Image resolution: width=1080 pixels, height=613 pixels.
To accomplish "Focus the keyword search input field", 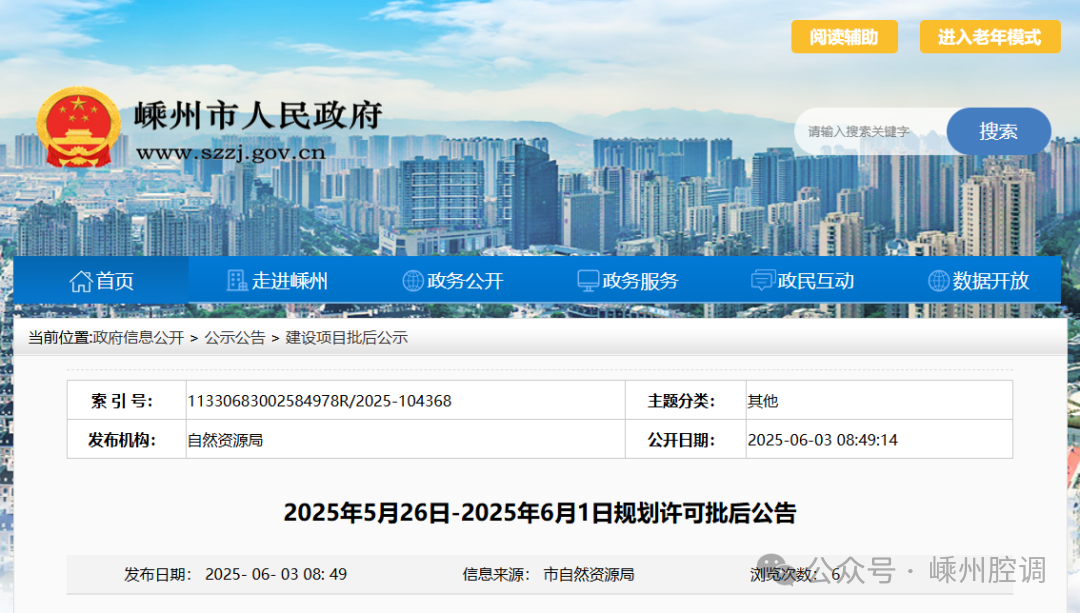I will coord(865,131).
